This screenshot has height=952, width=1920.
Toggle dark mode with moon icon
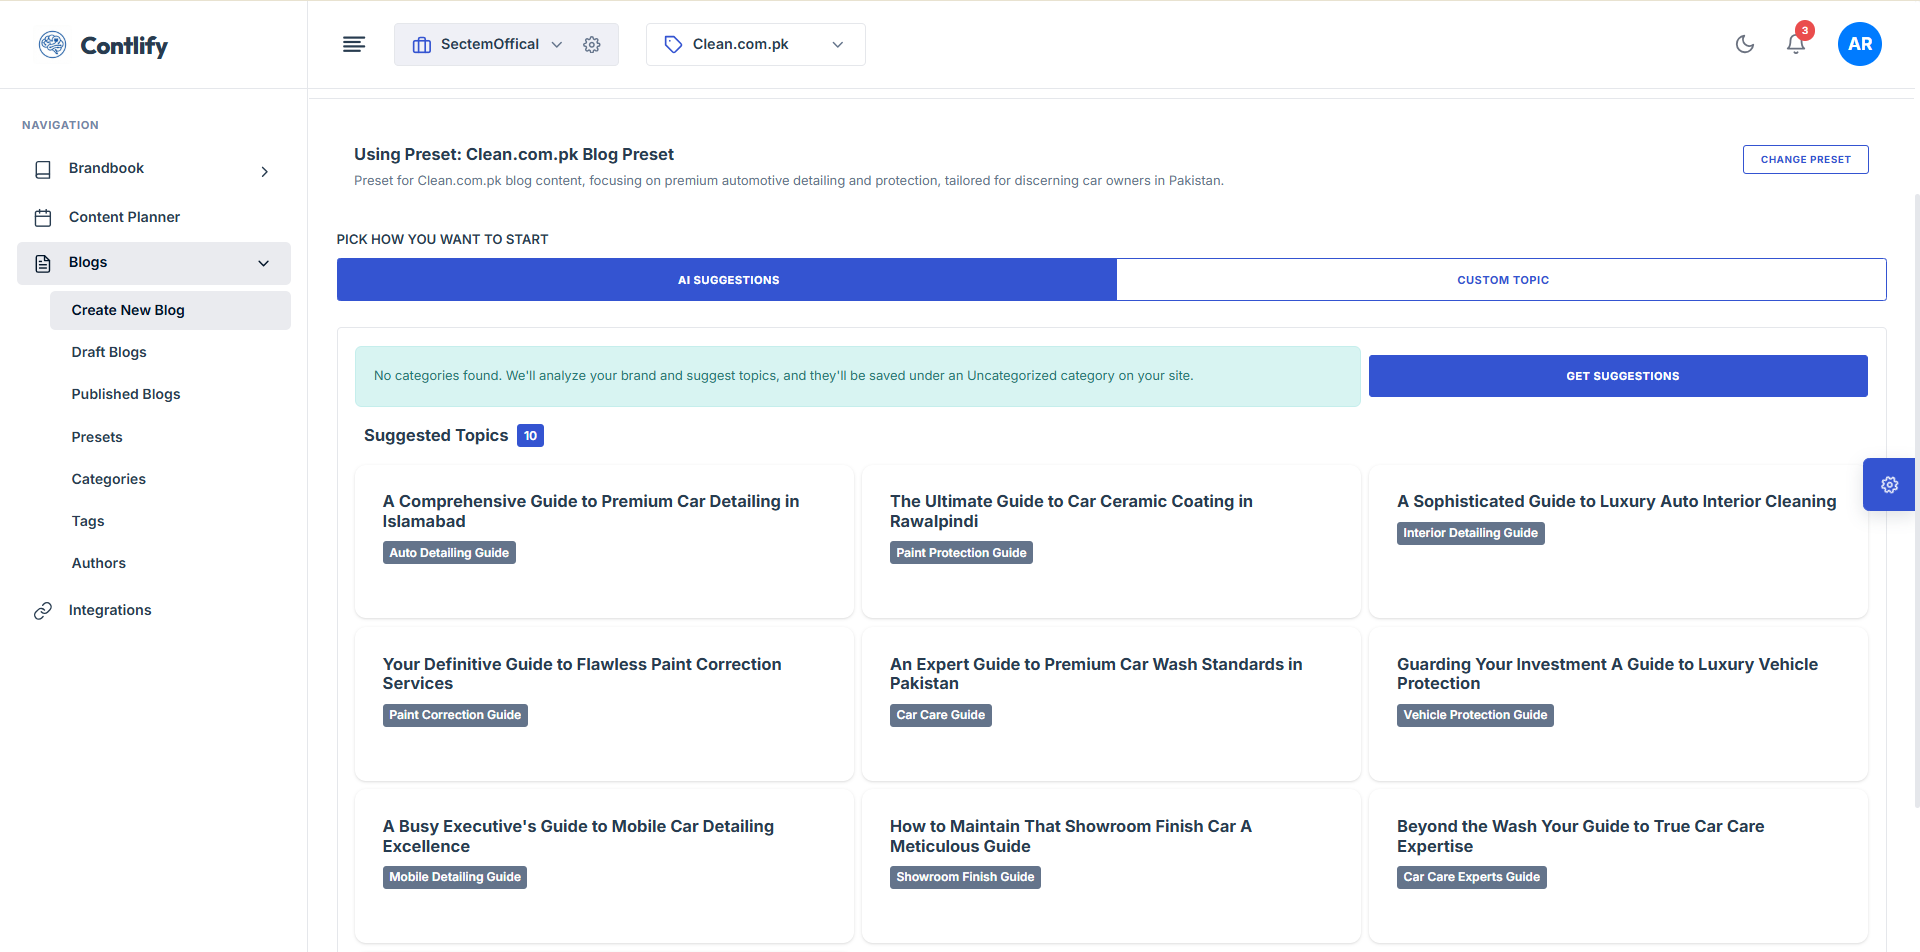pos(1745,44)
